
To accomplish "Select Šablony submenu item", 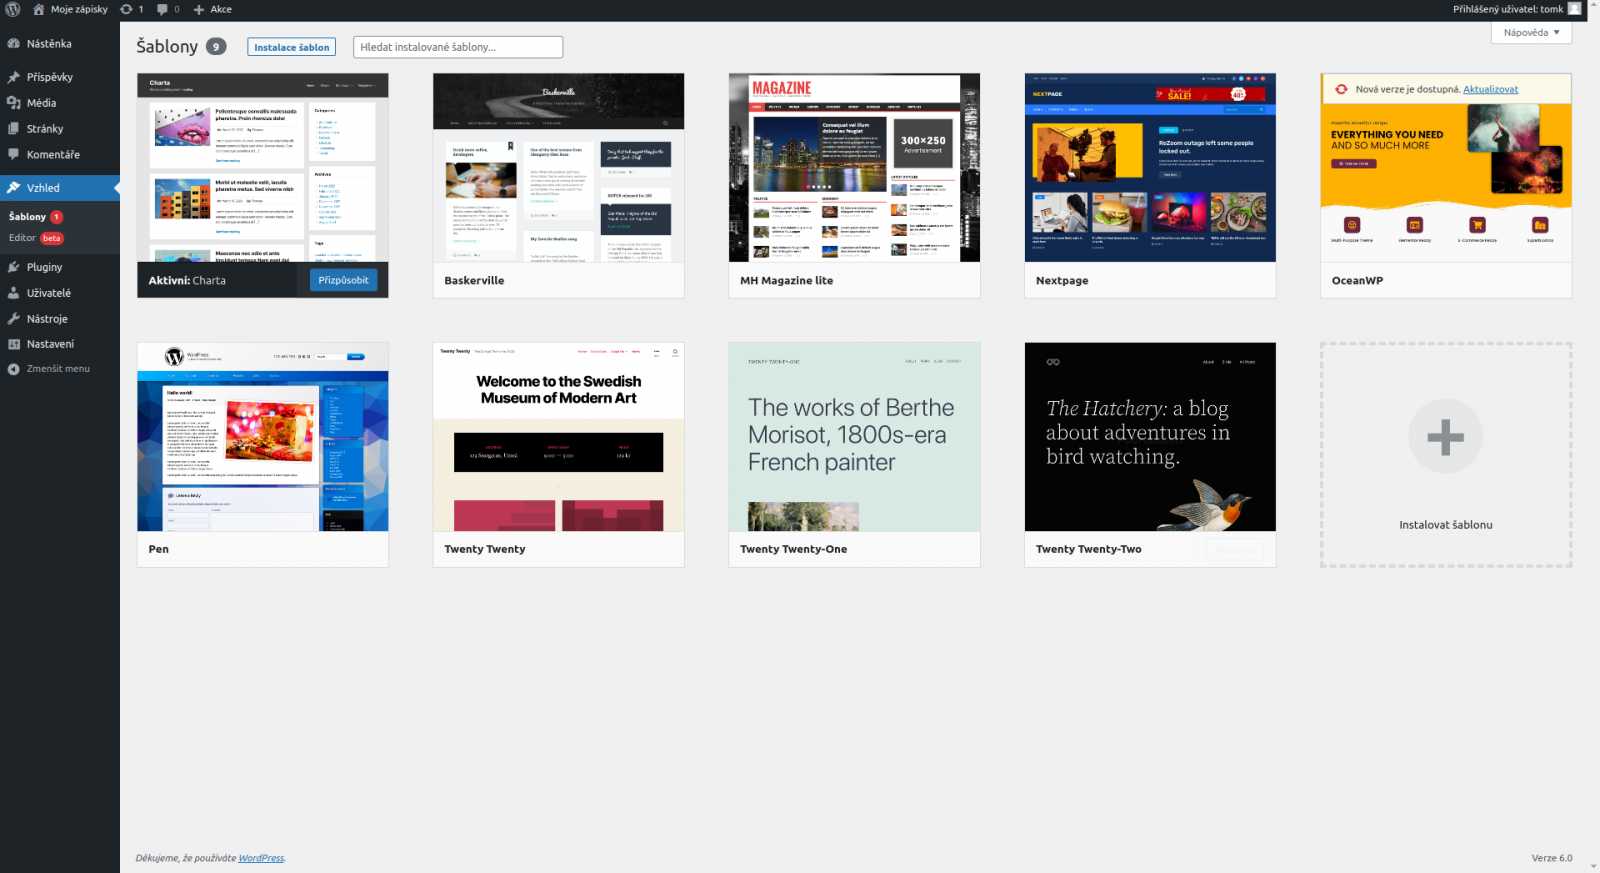I will tap(28, 217).
